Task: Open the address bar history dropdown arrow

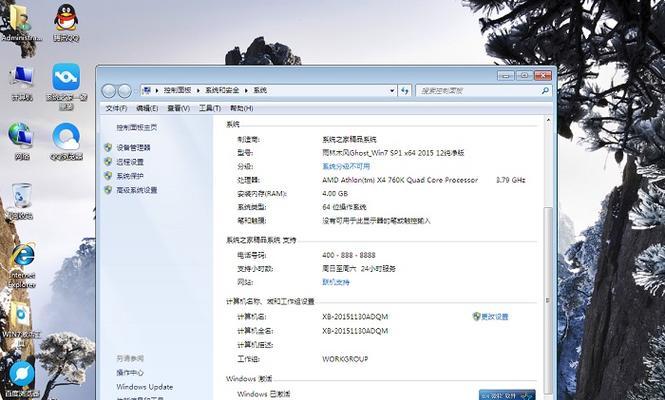Action: click(392, 90)
